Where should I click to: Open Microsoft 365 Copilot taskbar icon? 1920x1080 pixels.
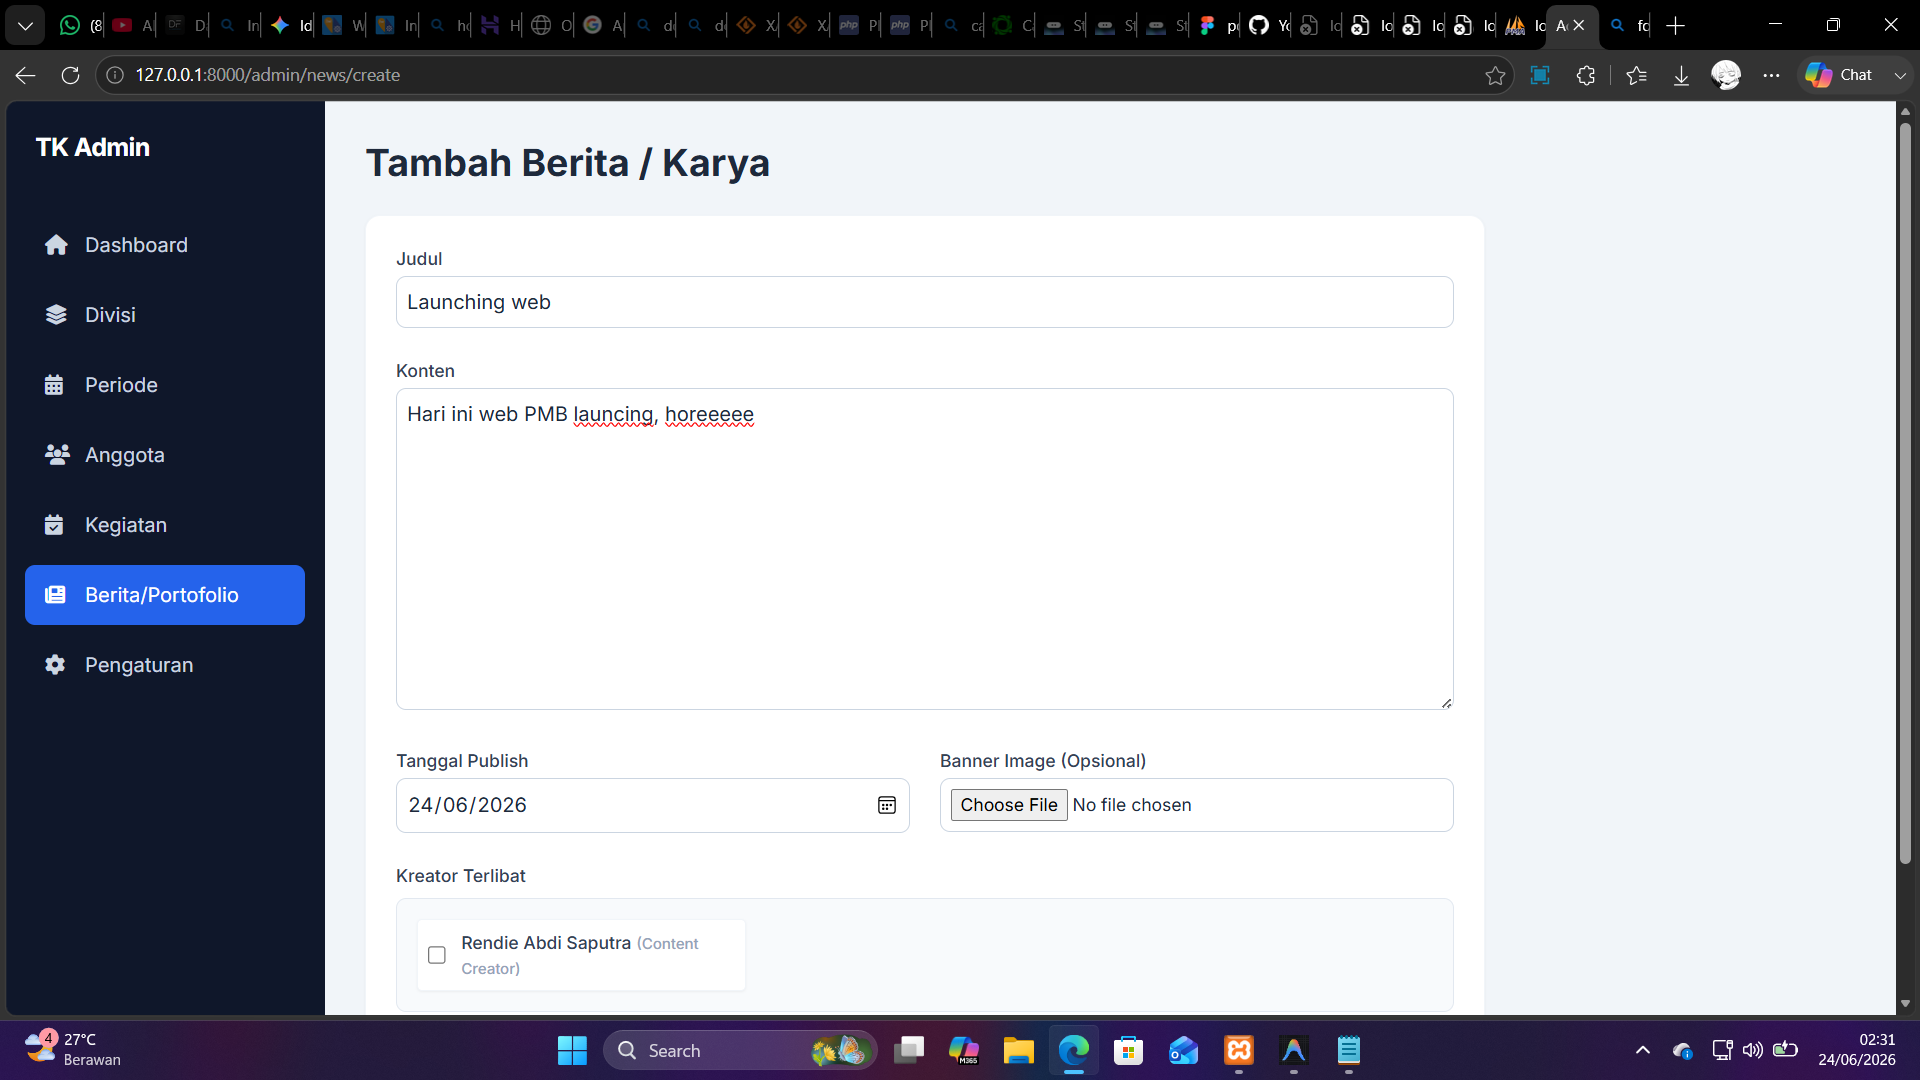click(x=963, y=1050)
